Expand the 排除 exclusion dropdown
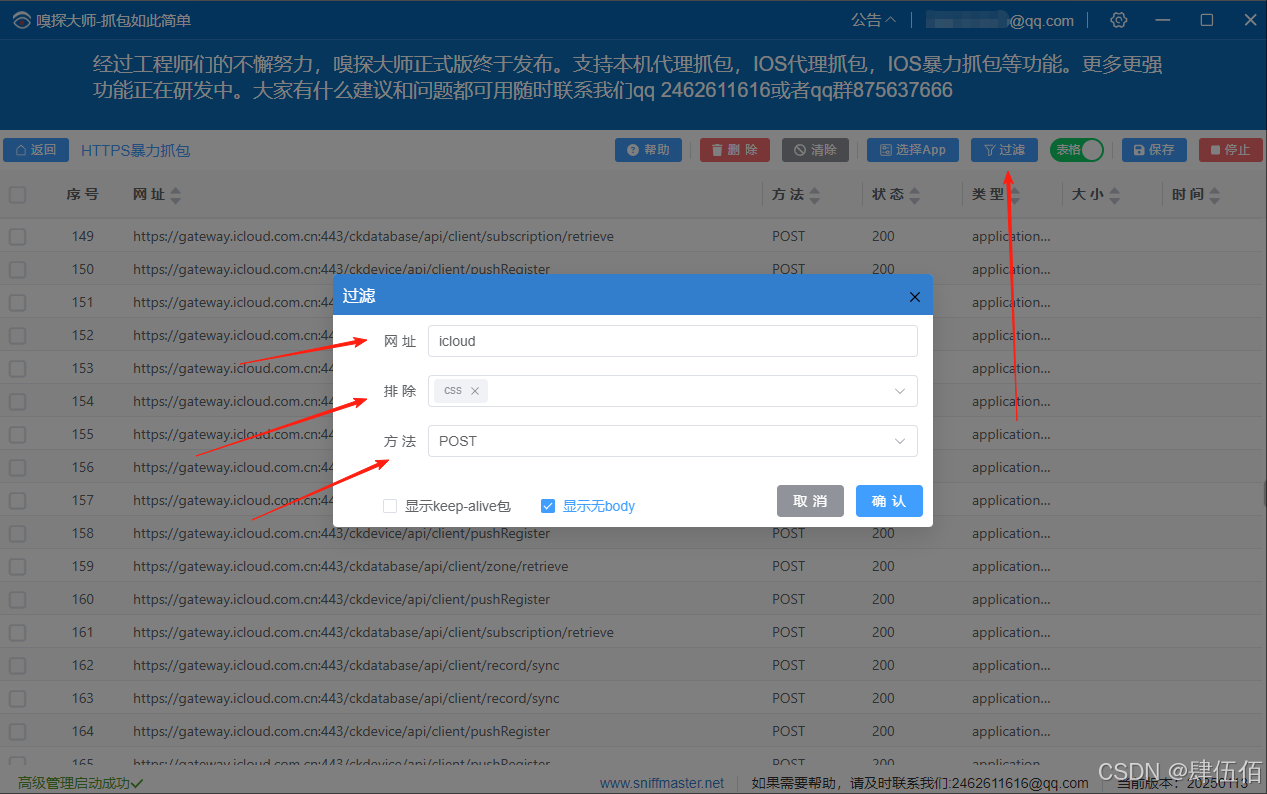 900,391
